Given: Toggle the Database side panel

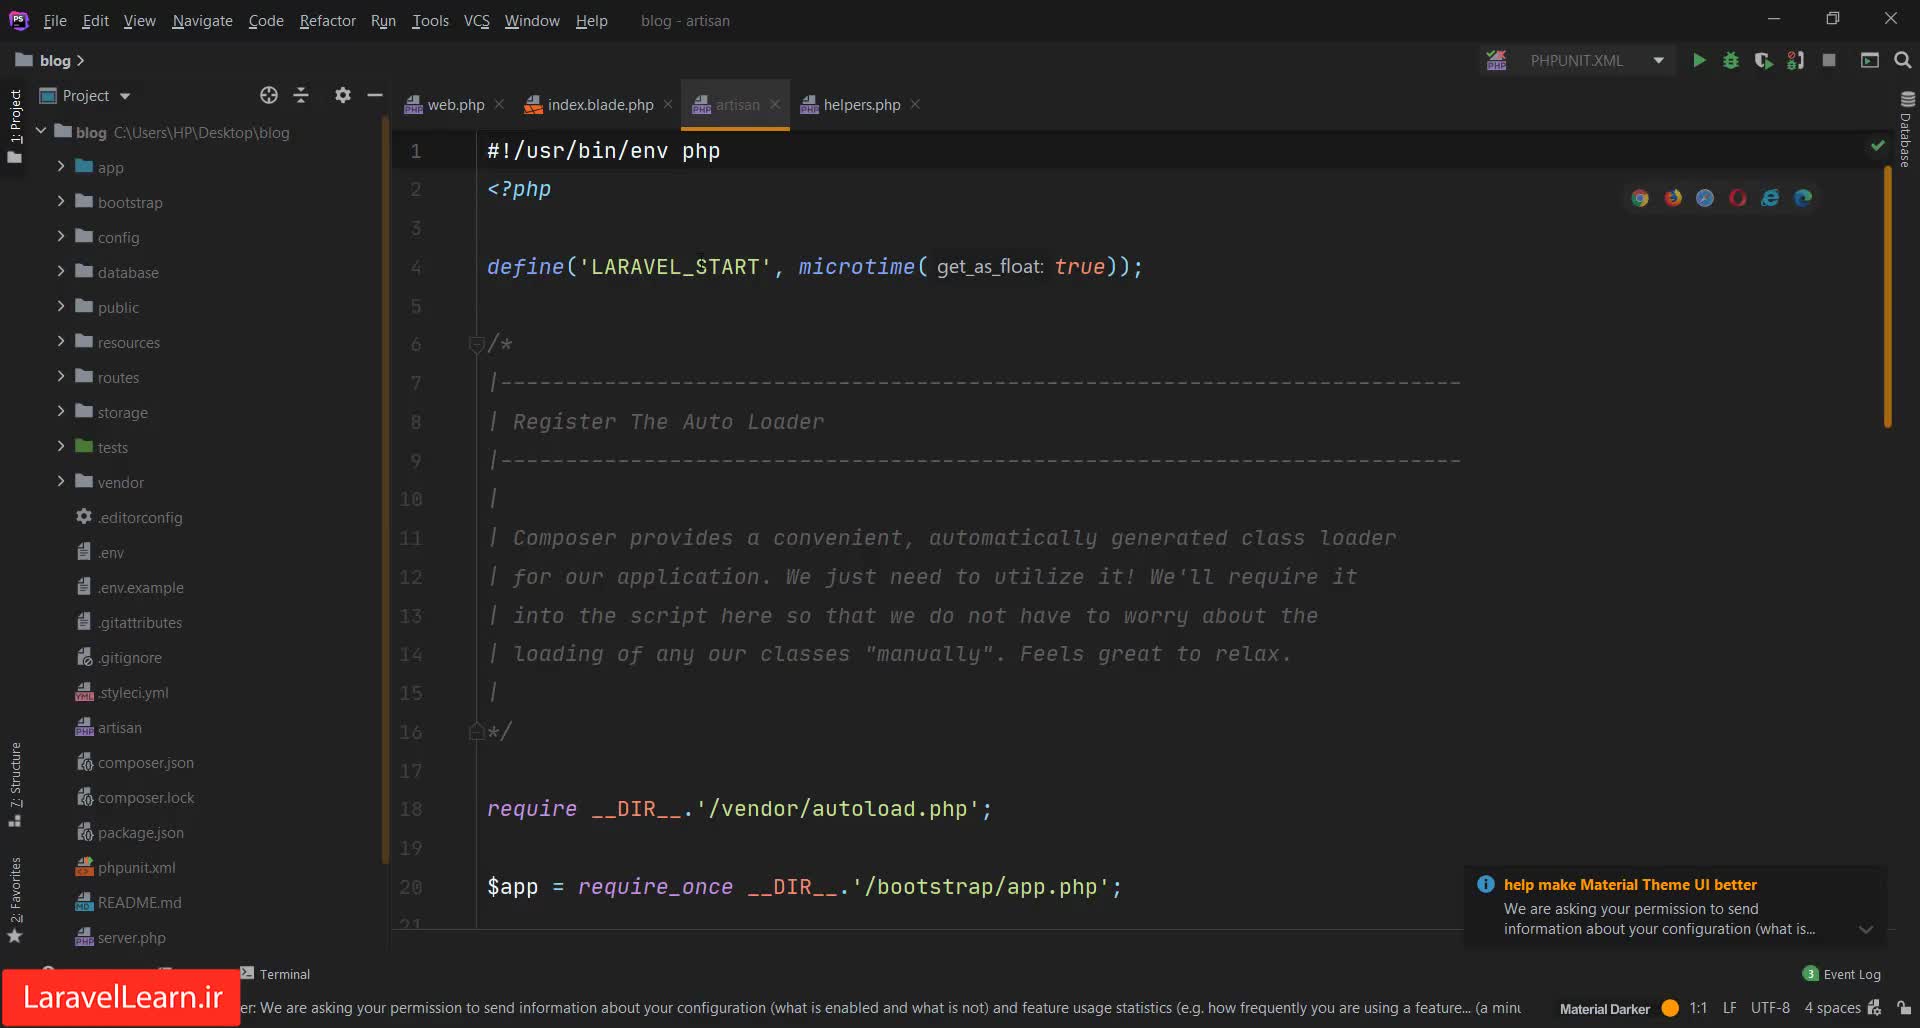Looking at the screenshot, I should click(1906, 130).
